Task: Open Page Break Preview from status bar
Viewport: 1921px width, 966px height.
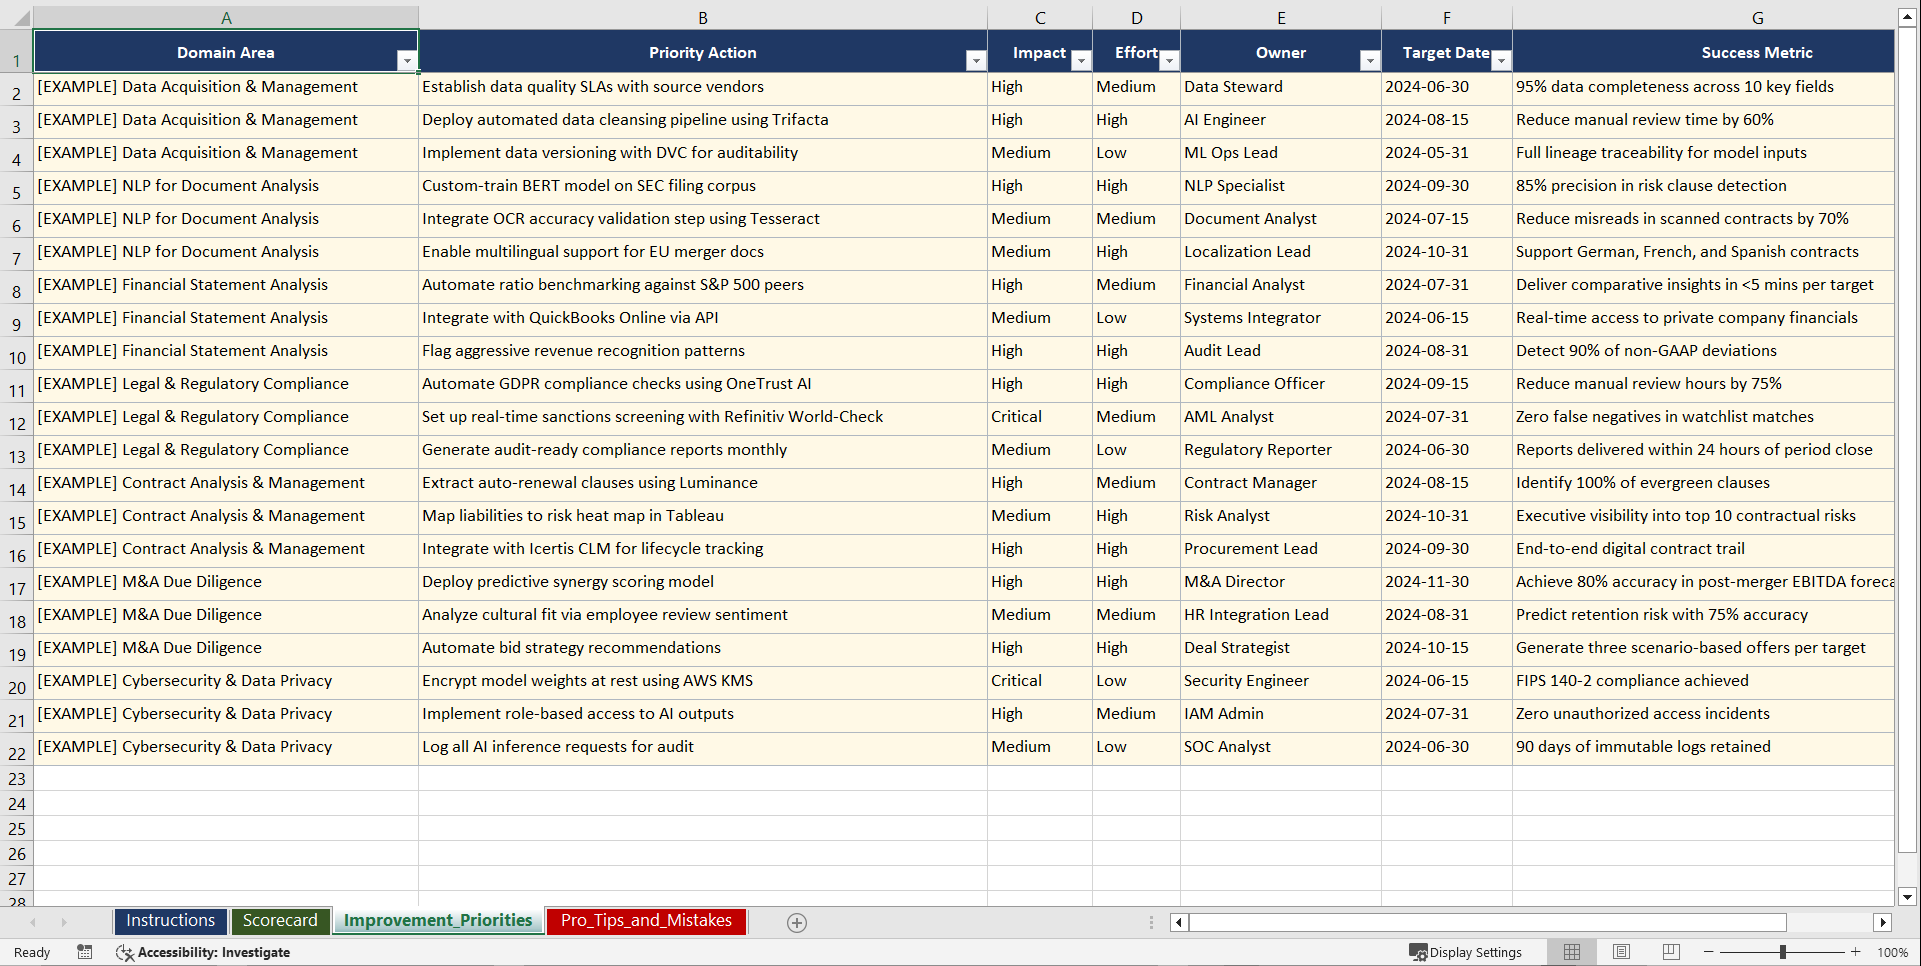Action: pyautogui.click(x=1670, y=952)
